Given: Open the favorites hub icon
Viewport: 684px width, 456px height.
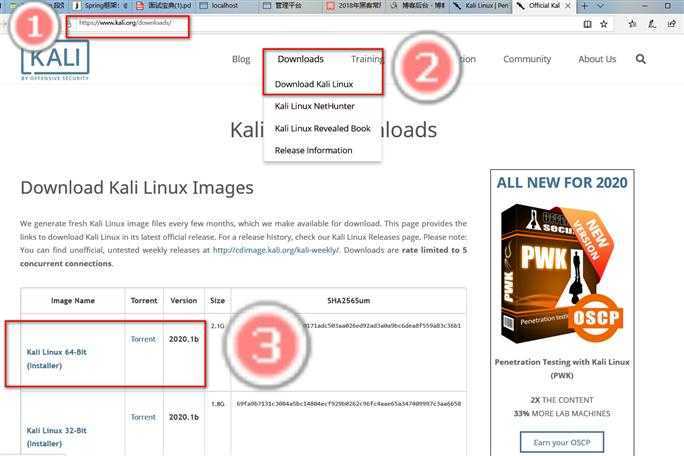Looking at the screenshot, I should click(x=633, y=24).
